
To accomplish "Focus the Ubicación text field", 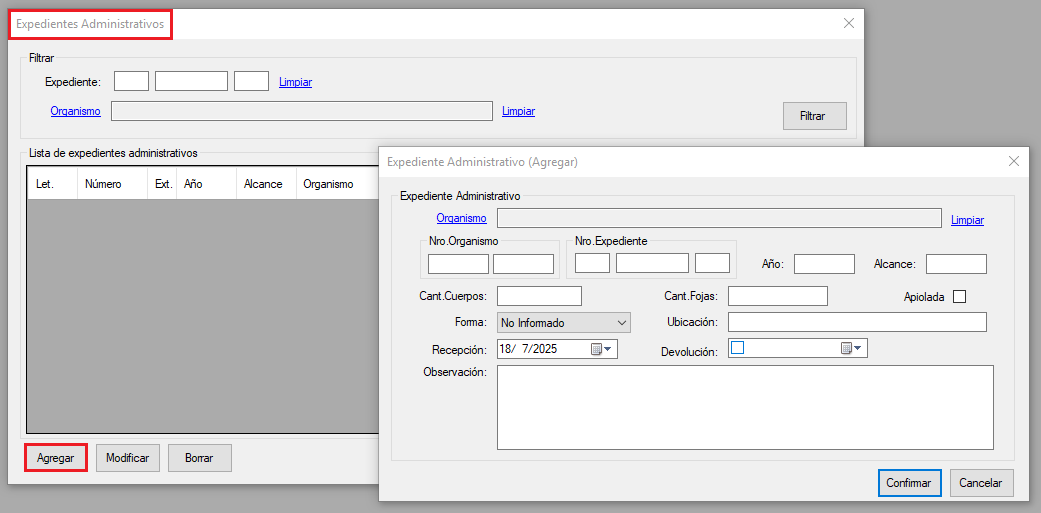I will coord(856,322).
